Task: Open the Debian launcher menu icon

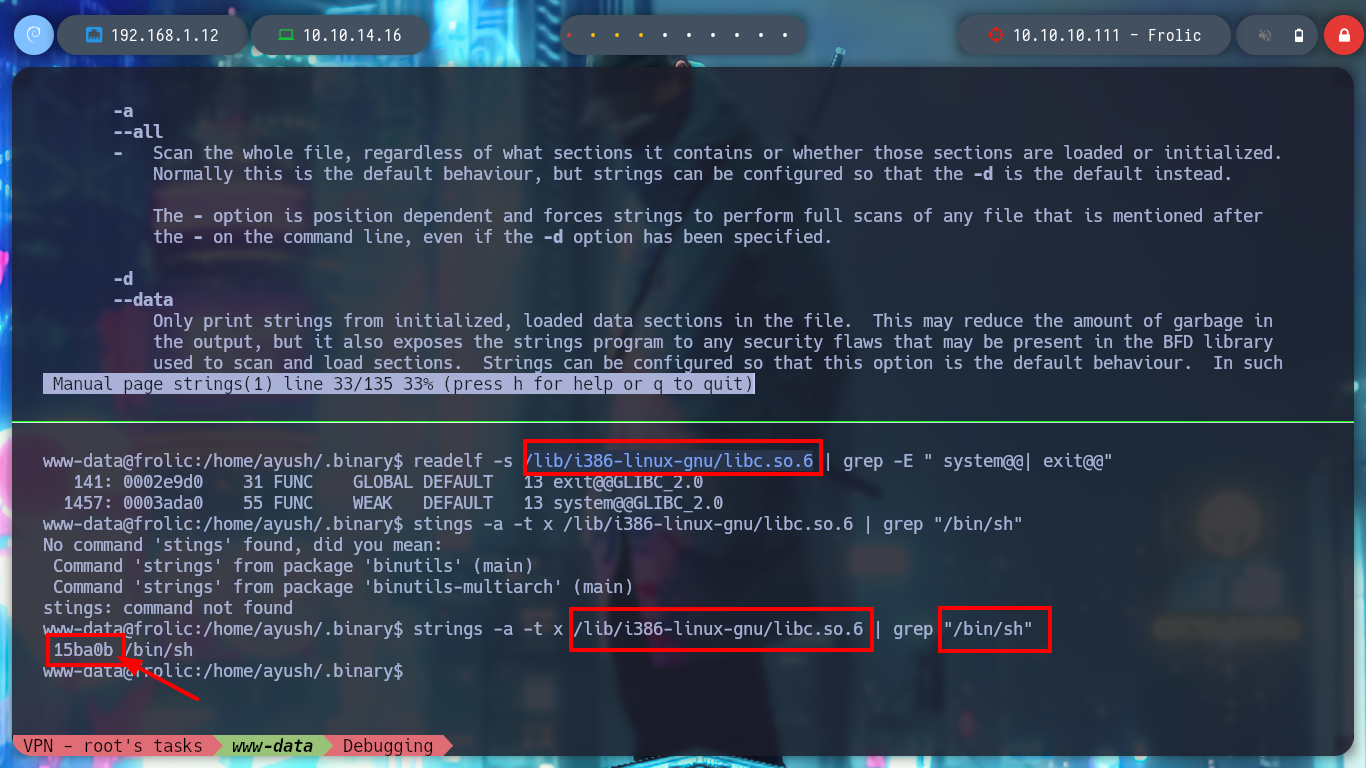Action: pyautogui.click(x=33, y=35)
